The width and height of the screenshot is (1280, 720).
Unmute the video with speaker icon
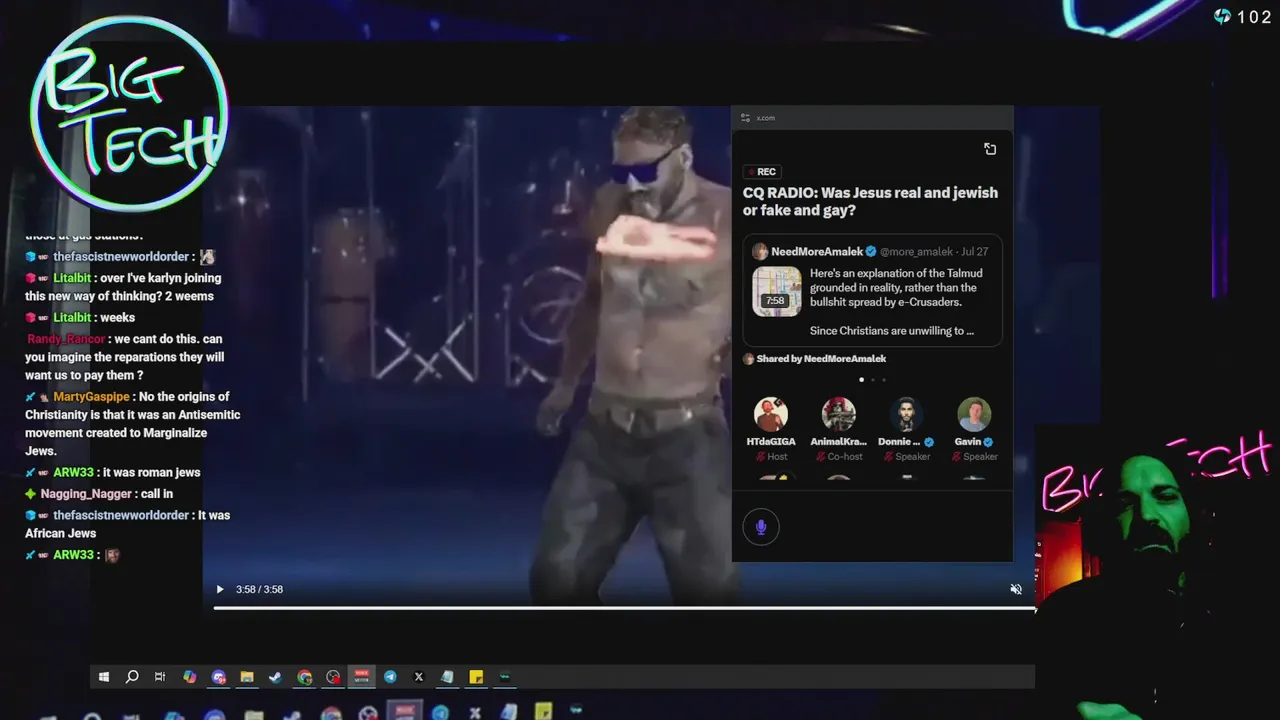point(1016,589)
